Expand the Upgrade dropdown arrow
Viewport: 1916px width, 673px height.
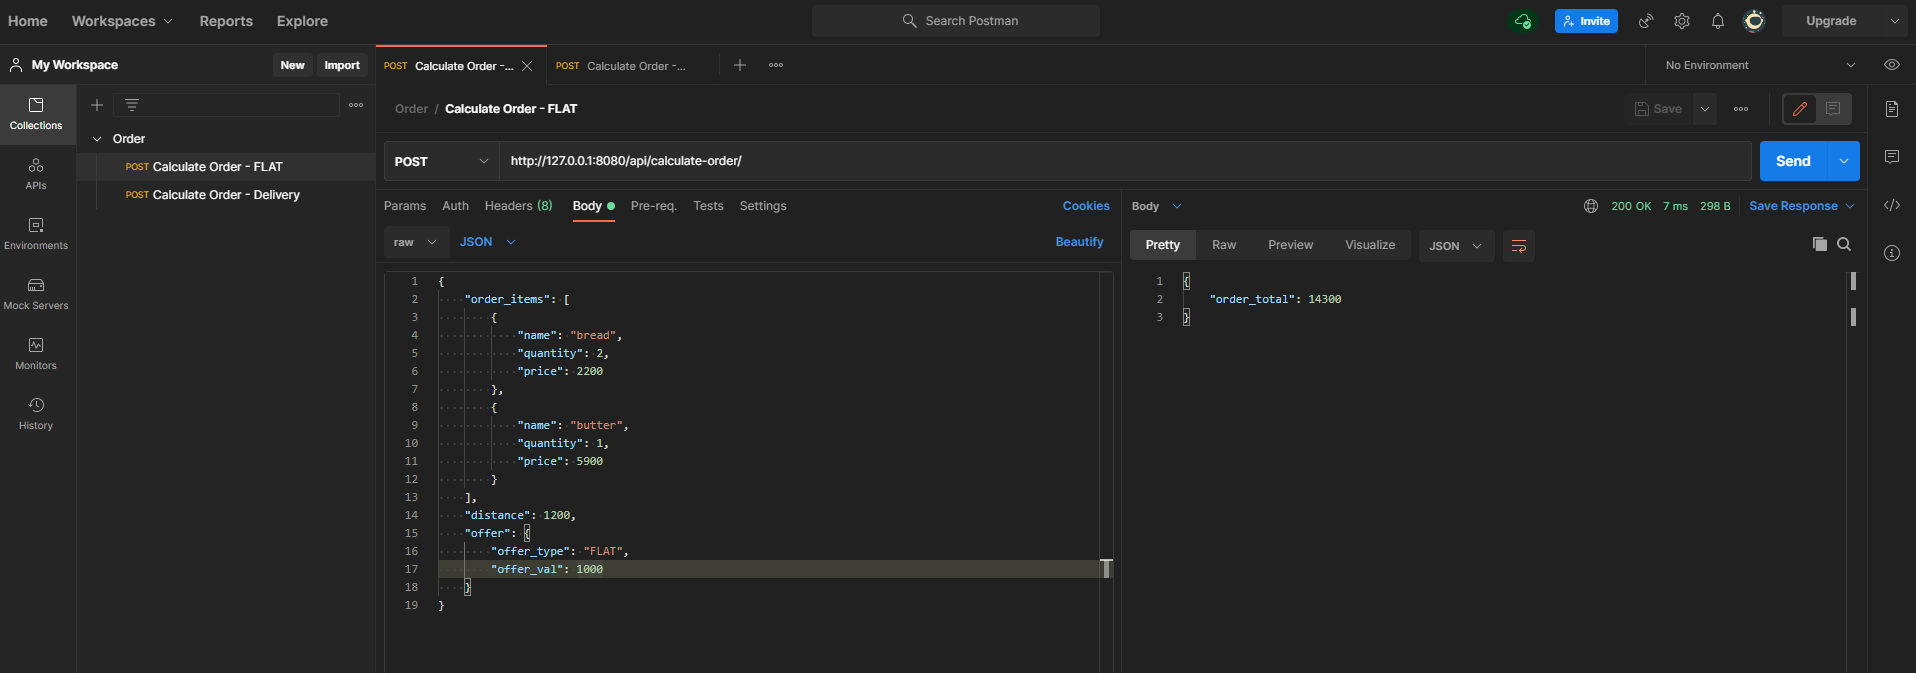[1894, 21]
